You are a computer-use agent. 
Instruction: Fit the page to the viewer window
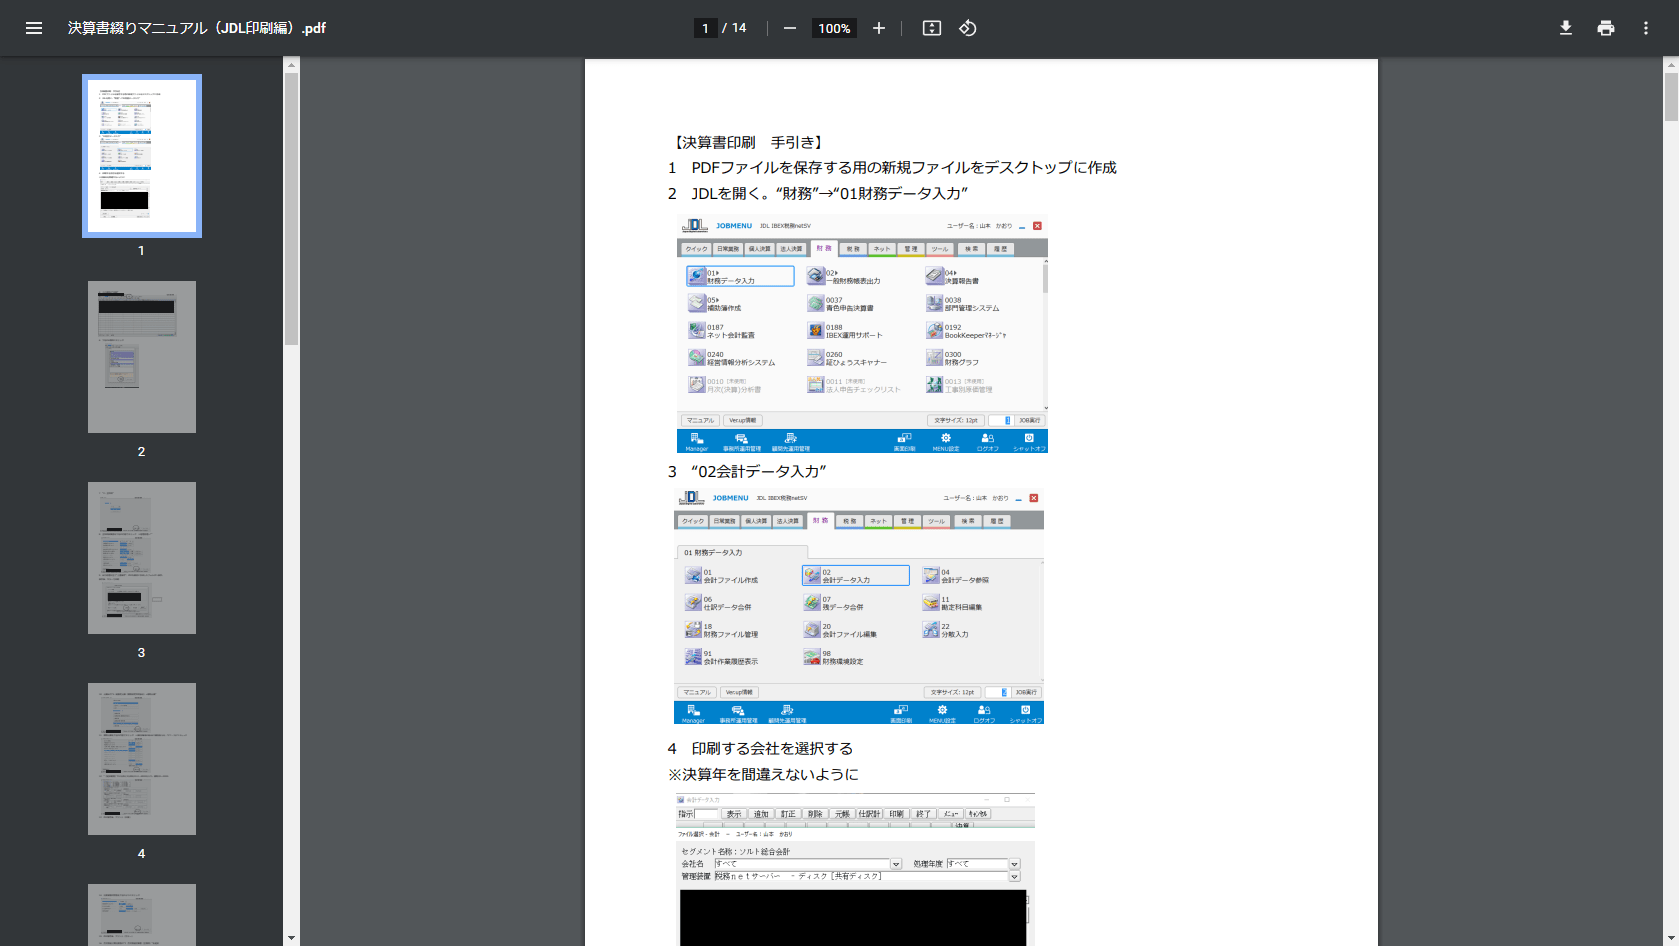931,28
